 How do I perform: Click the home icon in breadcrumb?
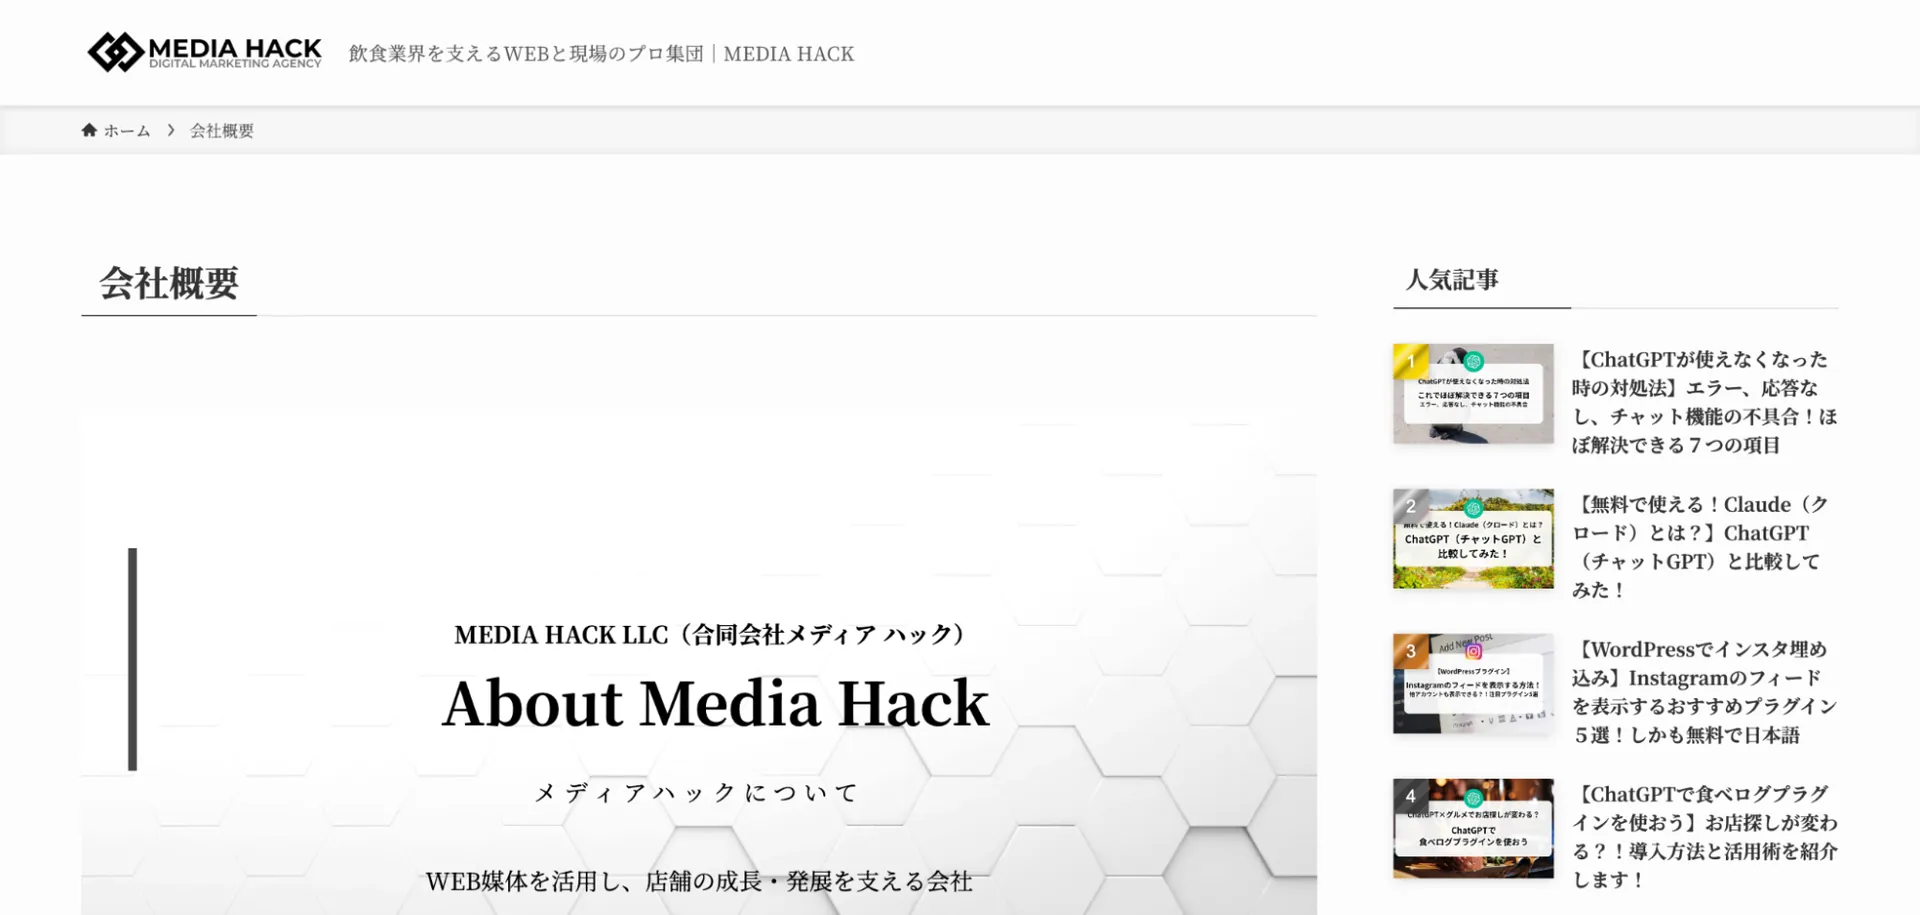click(x=89, y=130)
